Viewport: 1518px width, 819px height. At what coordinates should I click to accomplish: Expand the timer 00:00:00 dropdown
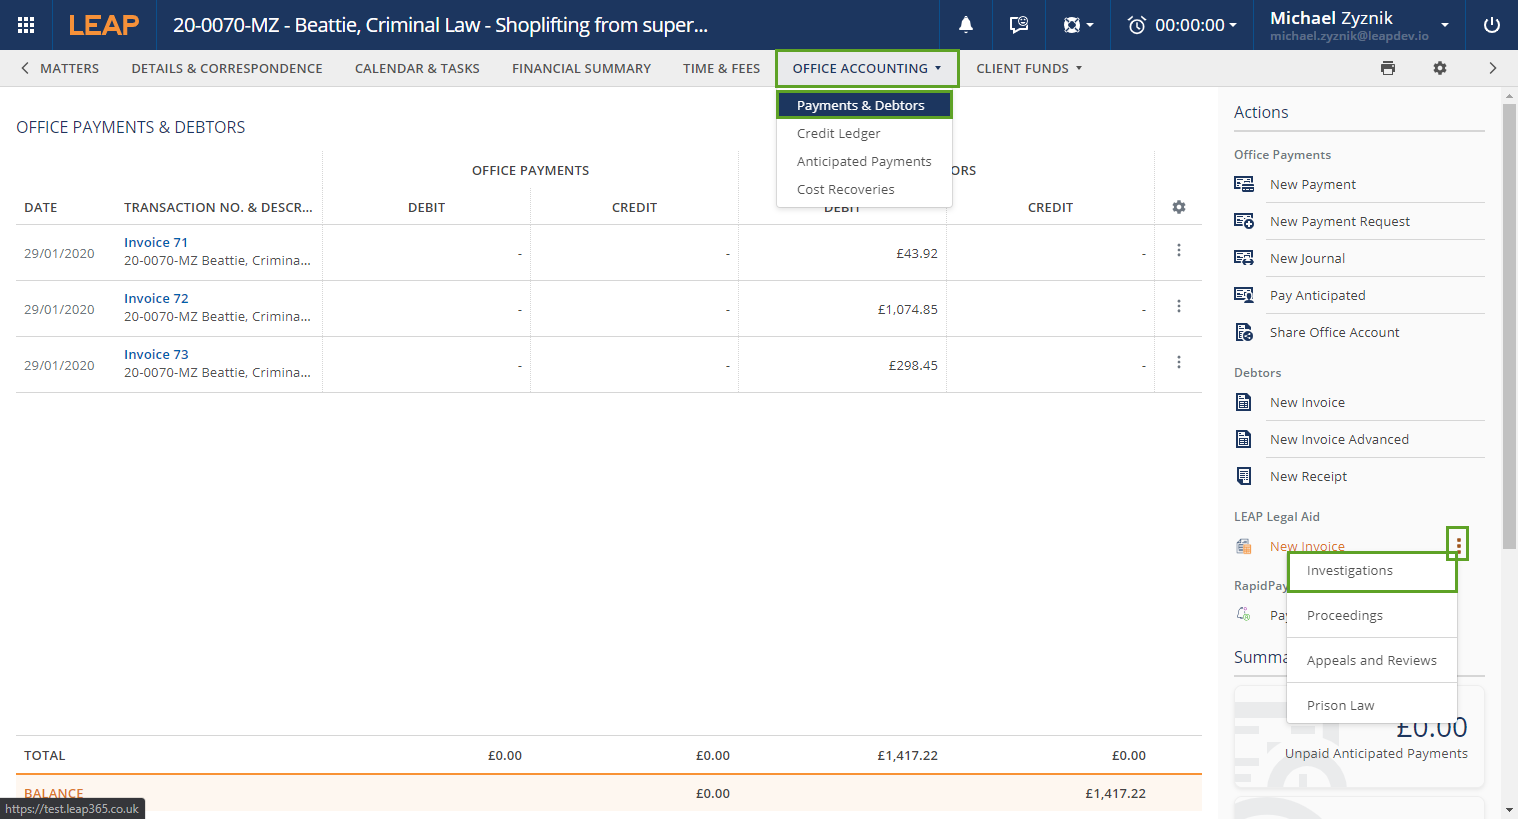[x=1182, y=25]
